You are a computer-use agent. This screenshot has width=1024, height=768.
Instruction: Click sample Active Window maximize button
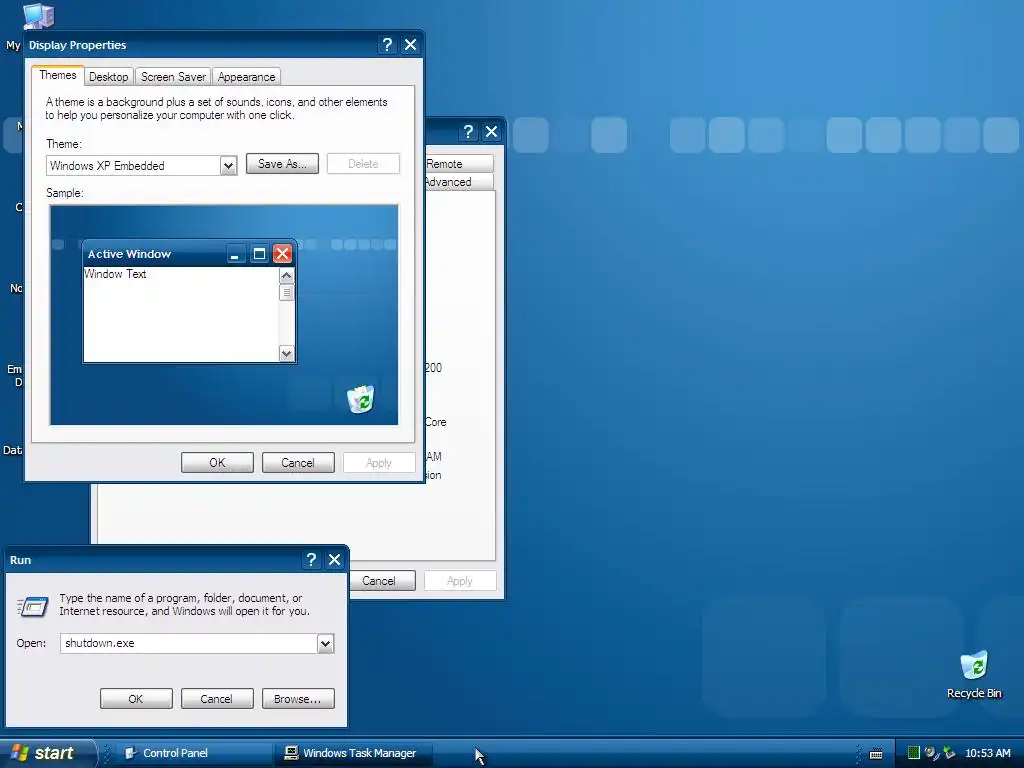[259, 253]
